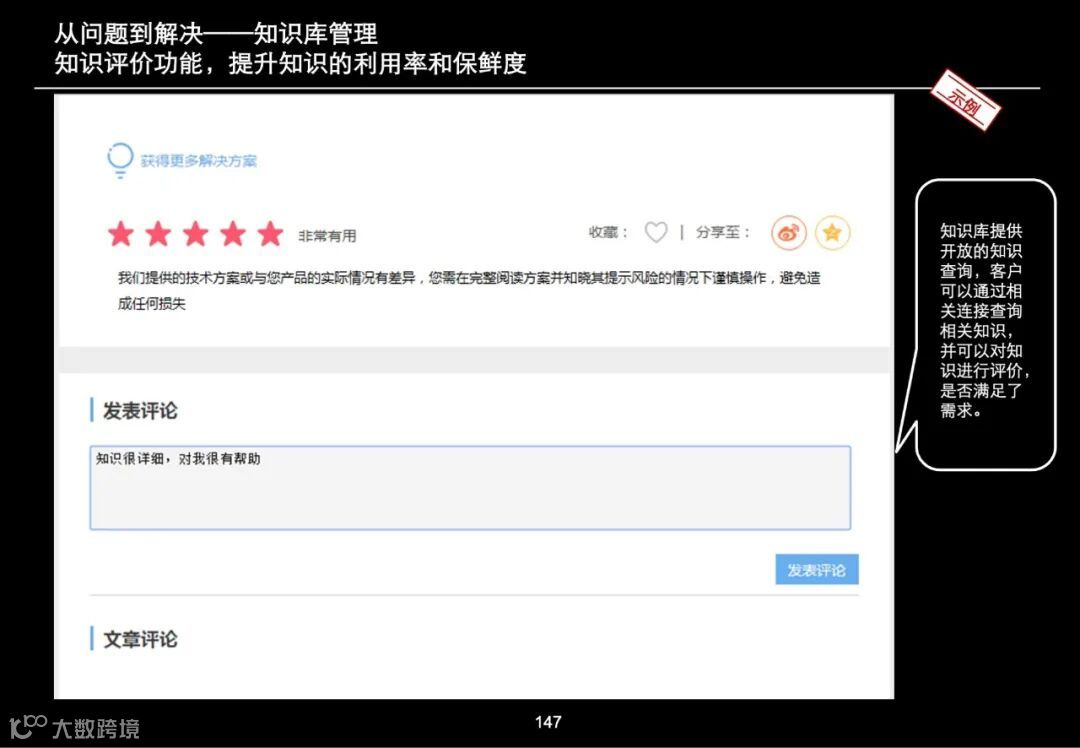
Task: Select the fourth rating star
Action: point(233,234)
